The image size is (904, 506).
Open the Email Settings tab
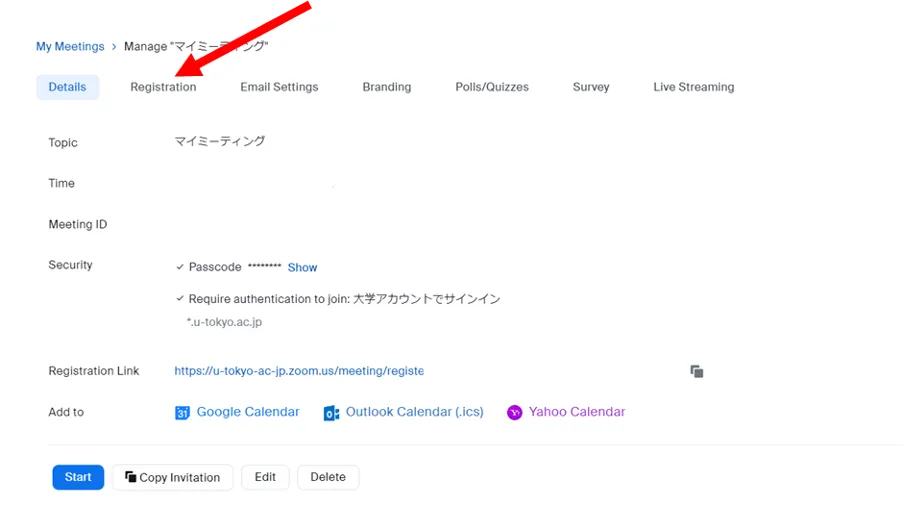point(279,87)
